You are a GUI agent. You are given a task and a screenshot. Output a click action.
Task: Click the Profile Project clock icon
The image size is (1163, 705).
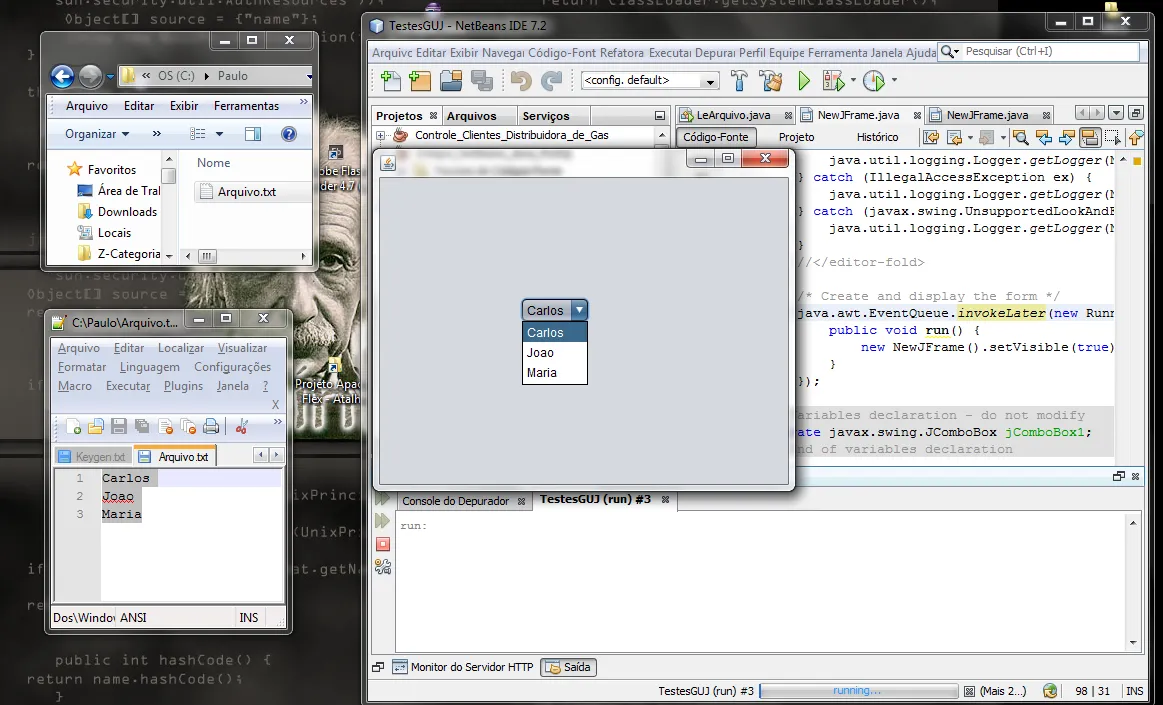click(873, 81)
